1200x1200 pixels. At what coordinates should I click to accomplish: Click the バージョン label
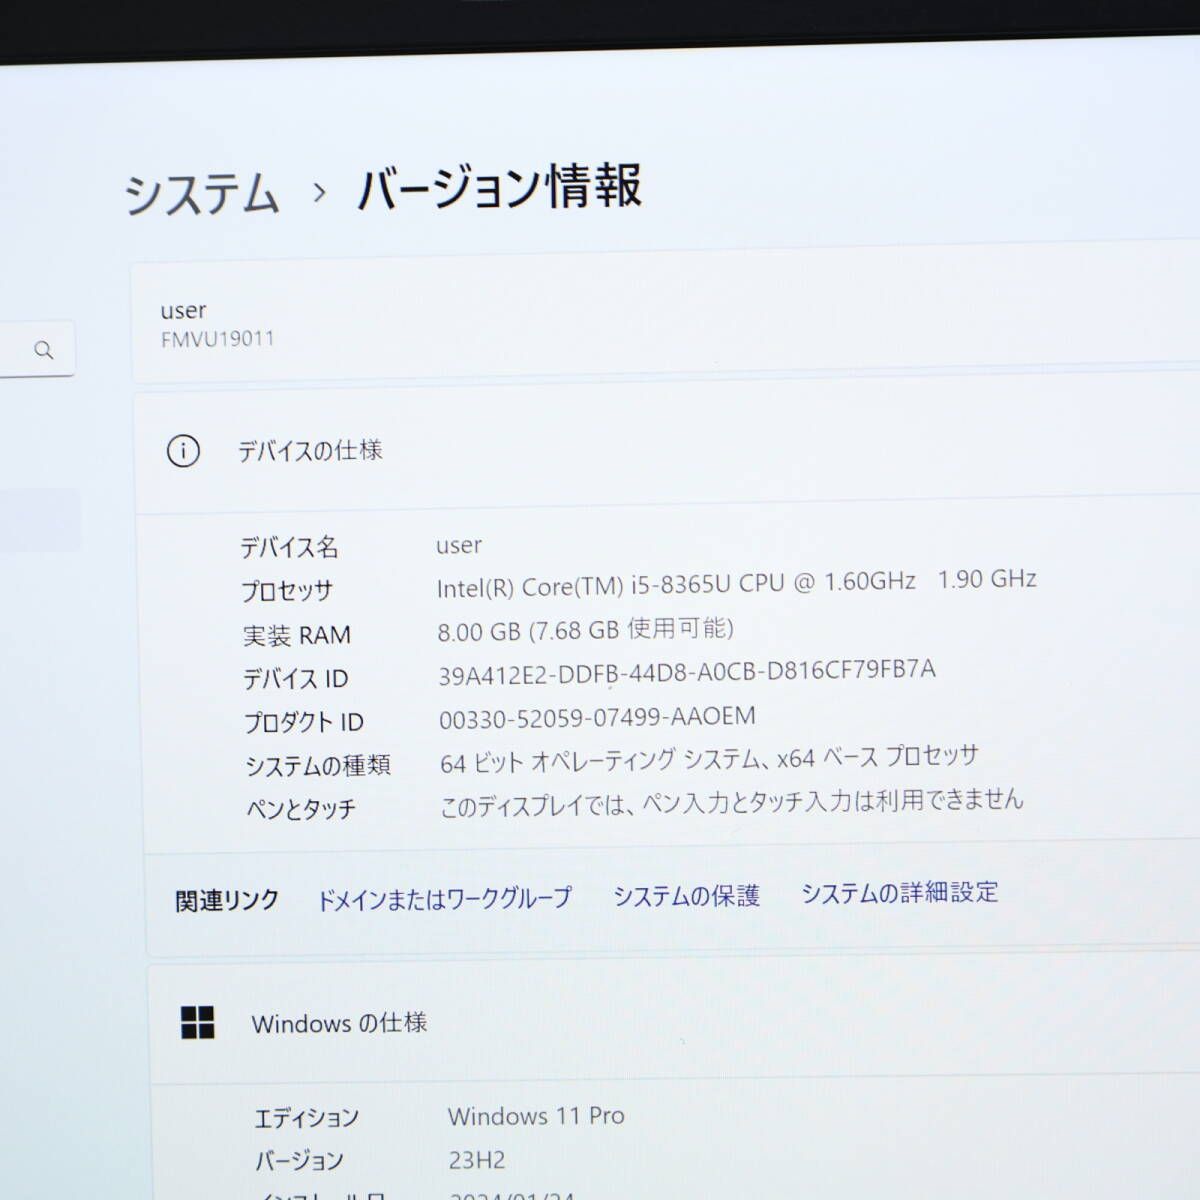click(299, 1161)
